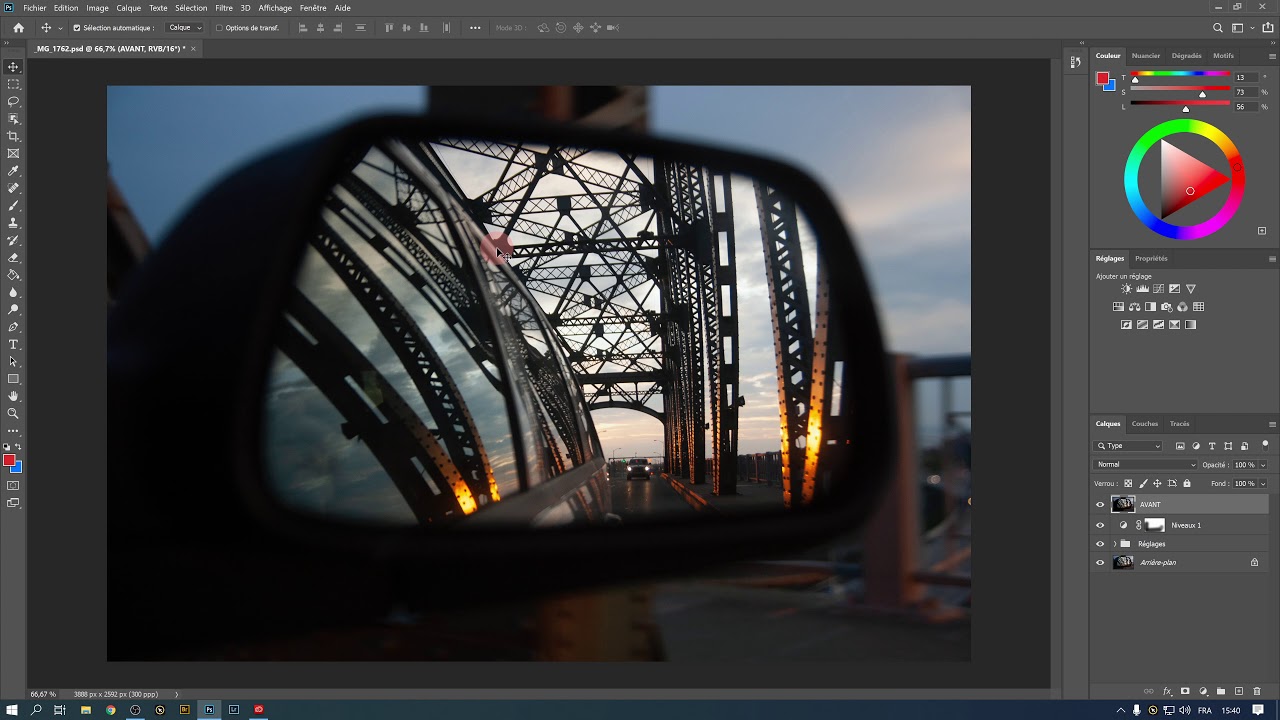
Task: Select the Hand tool
Action: (13, 396)
